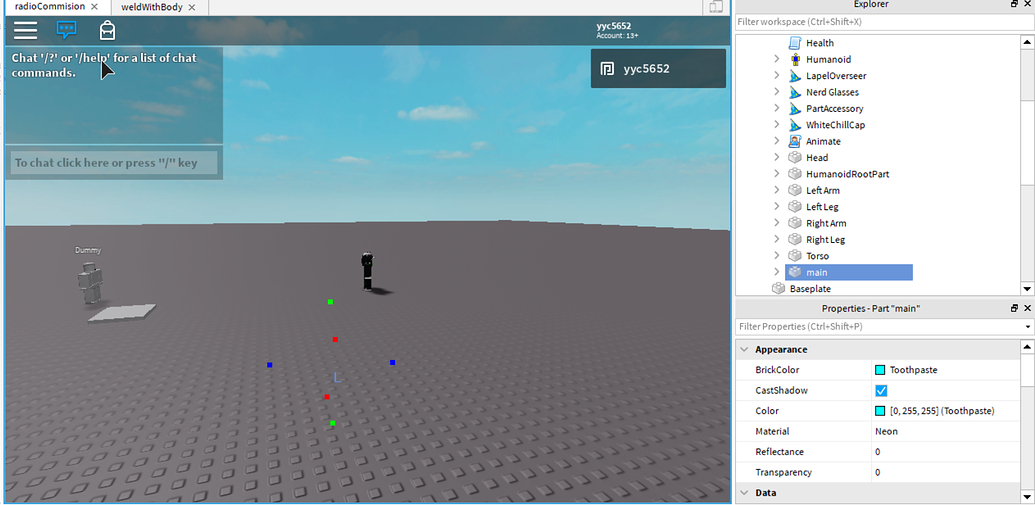Undock the Explorer panel

[1014, 4]
